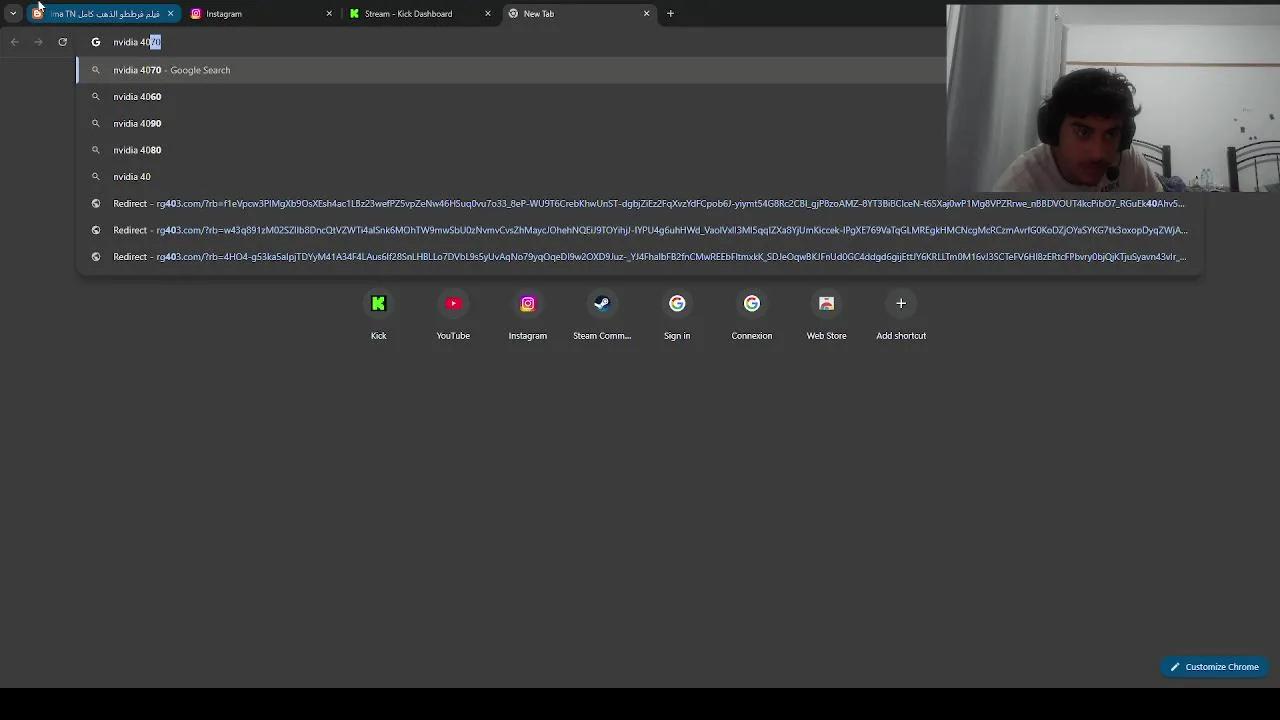The image size is (1280, 720).
Task: Open the YouTube shortcut
Action: point(453,314)
